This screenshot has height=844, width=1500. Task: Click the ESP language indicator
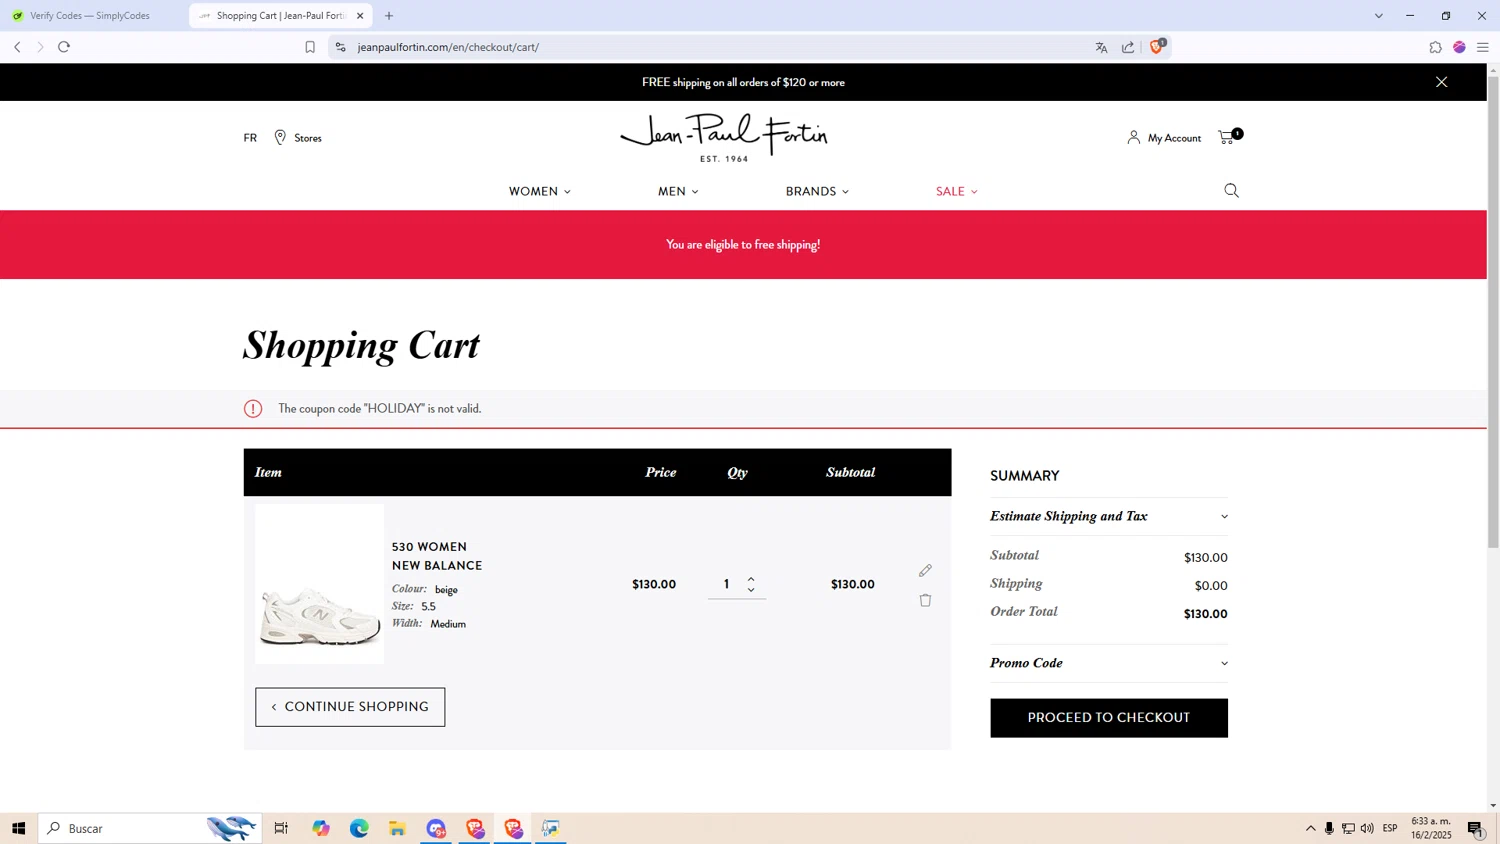click(1390, 828)
